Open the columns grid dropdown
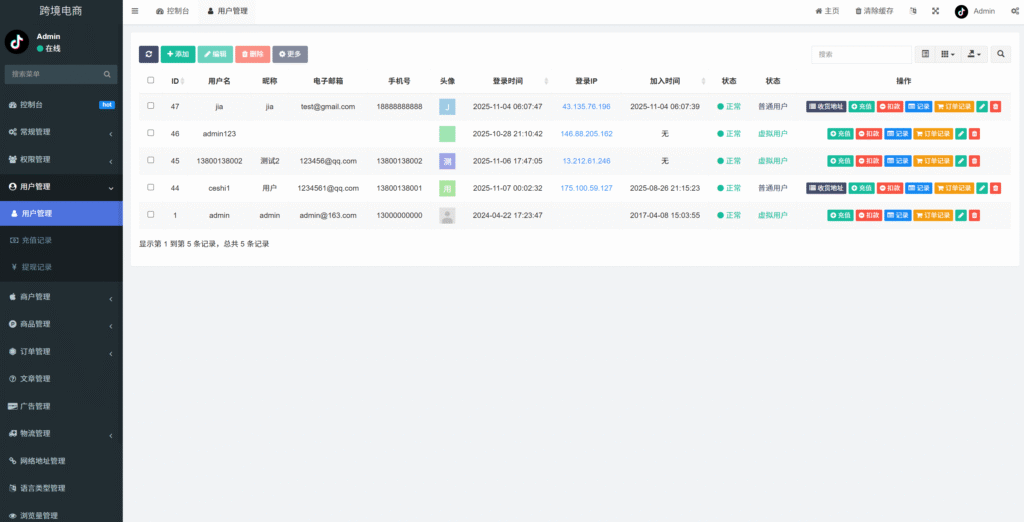The image size is (1024, 522). point(947,54)
